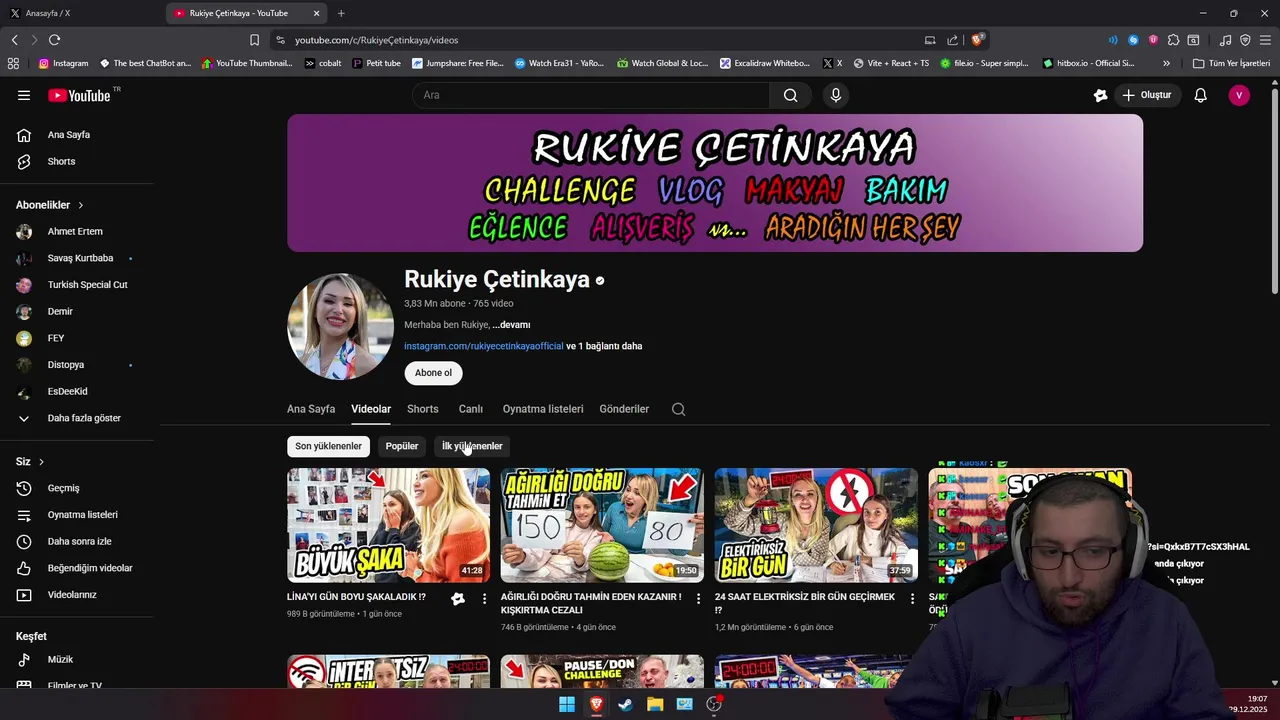Open the ve 1 bağlantı daha link
Image resolution: width=1280 pixels, height=720 pixels.
point(604,346)
